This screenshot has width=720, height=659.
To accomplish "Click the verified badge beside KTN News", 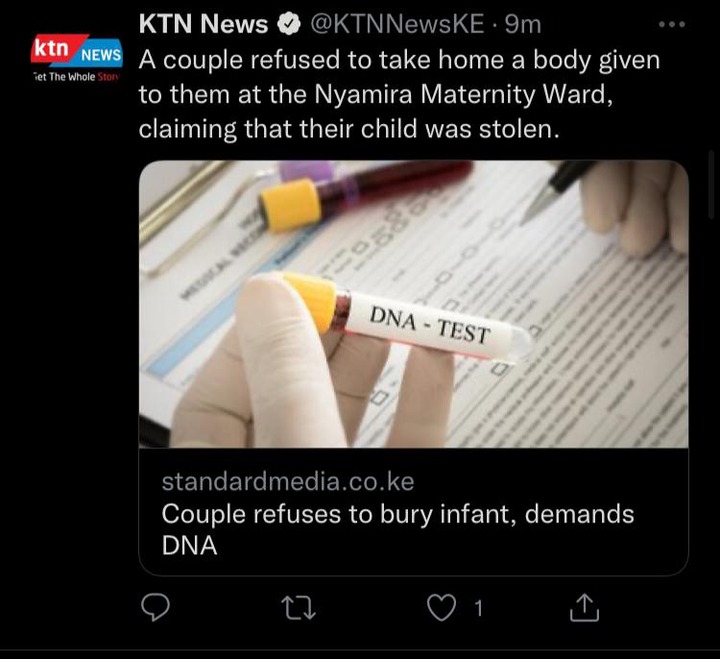I will [x=288, y=24].
